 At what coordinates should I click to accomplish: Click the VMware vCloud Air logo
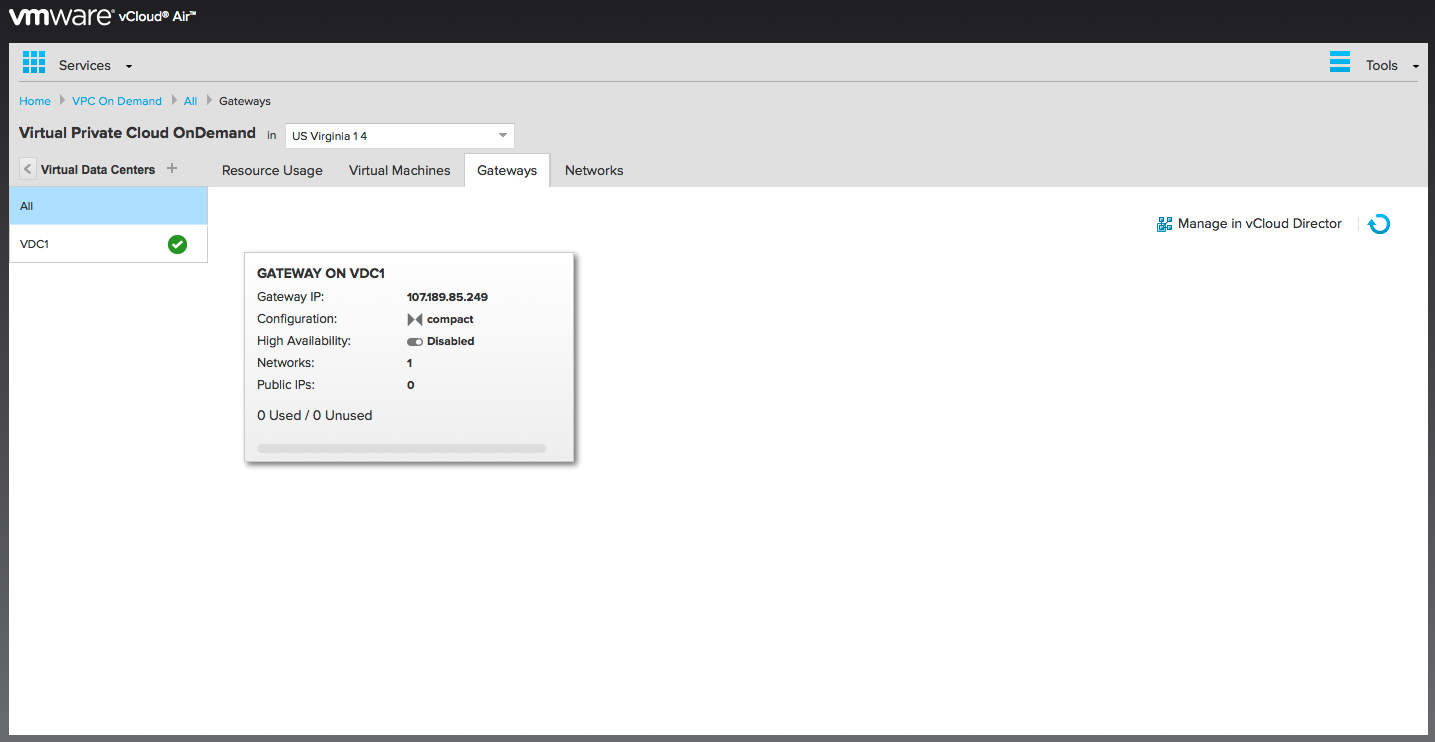pos(103,17)
